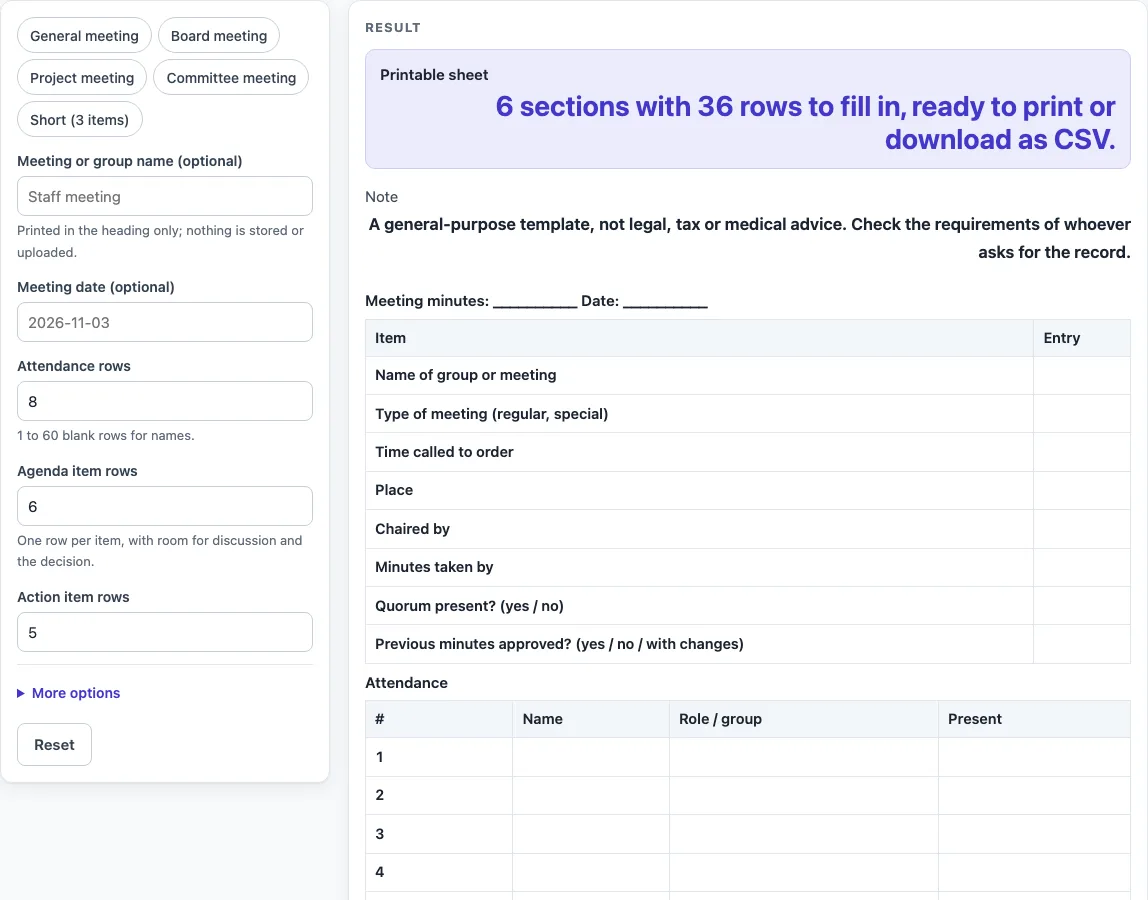Click the template disclaimer note text
This screenshot has height=900, width=1148.
749,238
